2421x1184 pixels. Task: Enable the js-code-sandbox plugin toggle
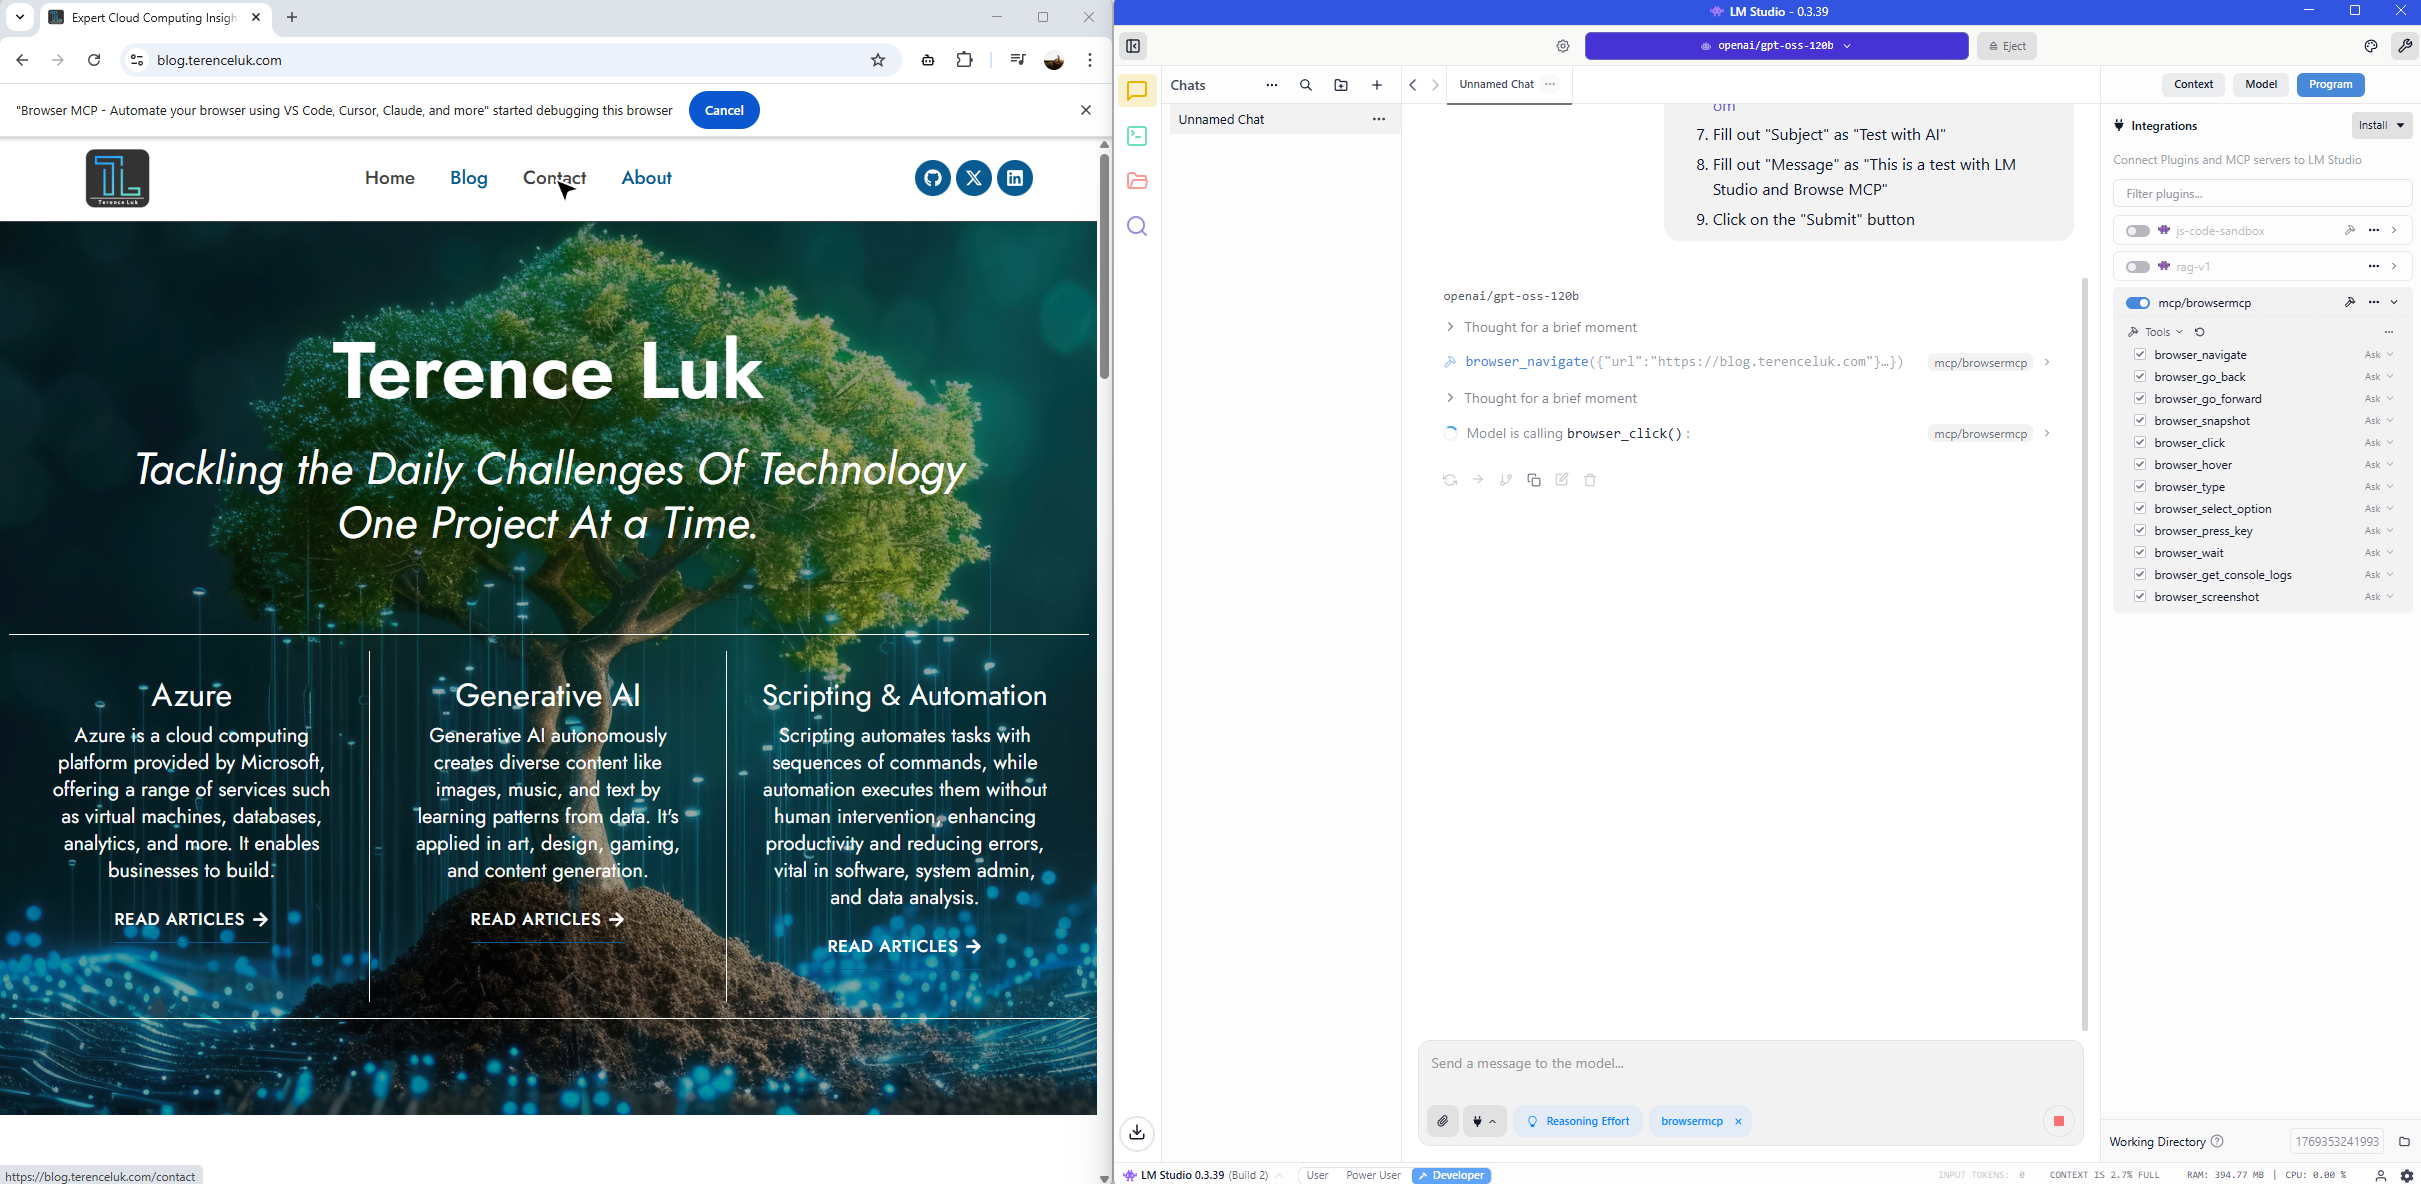[2137, 231]
